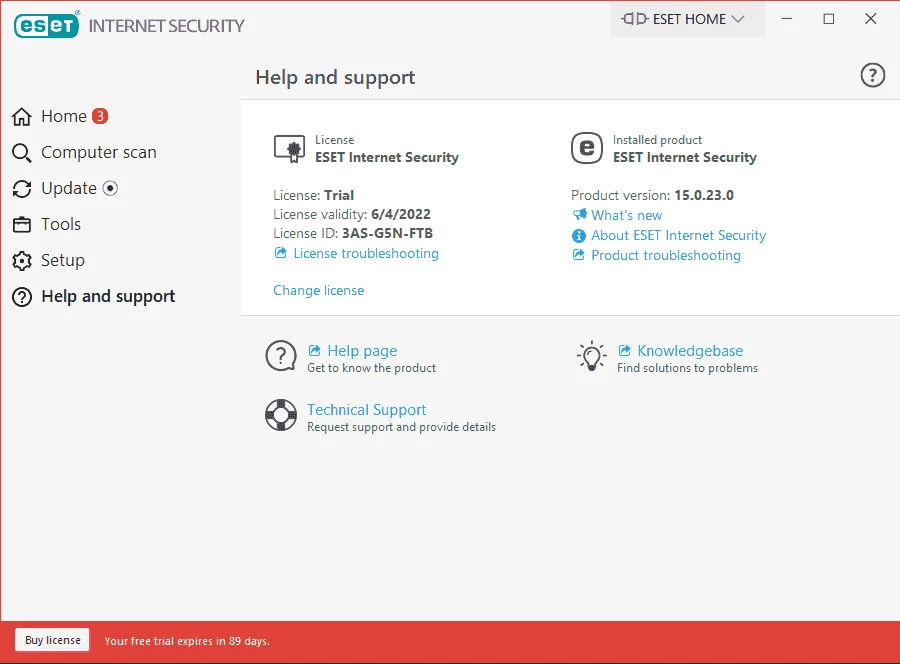Image resolution: width=900 pixels, height=664 pixels.
Task: Click the Buy license button
Action: click(53, 640)
